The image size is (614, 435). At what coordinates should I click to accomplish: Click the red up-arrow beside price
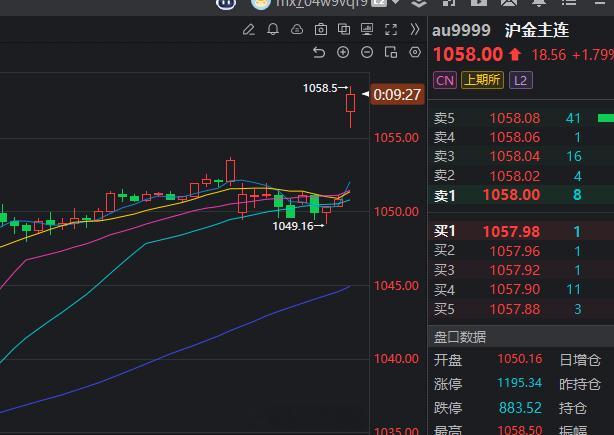515,54
